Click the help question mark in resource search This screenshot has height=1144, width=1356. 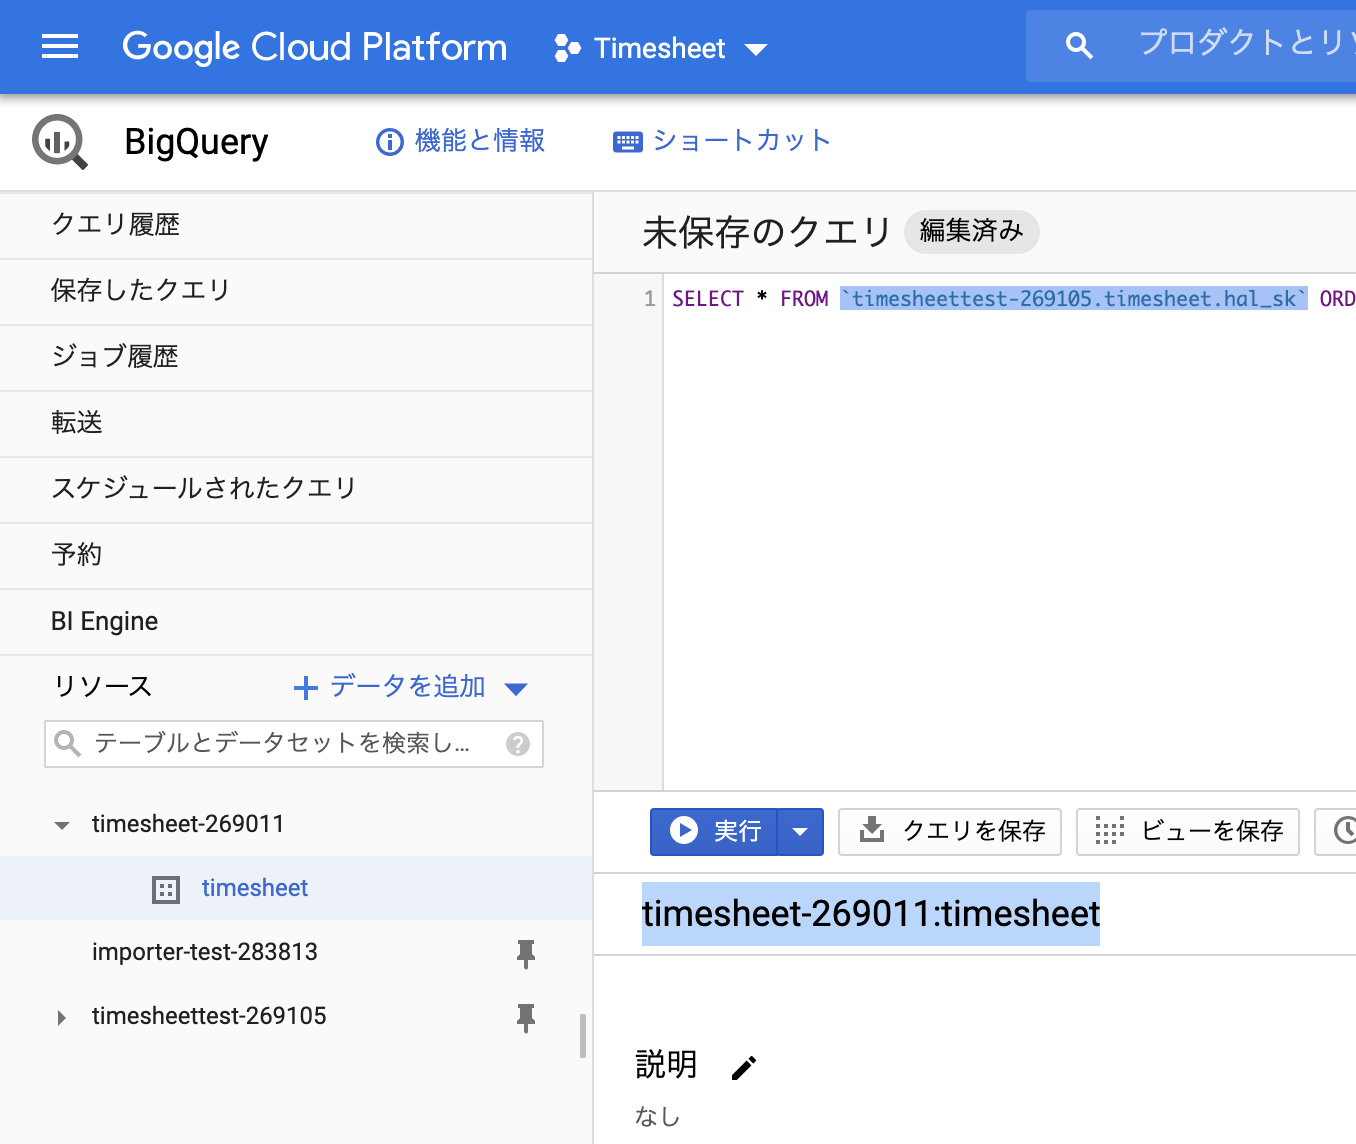[x=518, y=744]
